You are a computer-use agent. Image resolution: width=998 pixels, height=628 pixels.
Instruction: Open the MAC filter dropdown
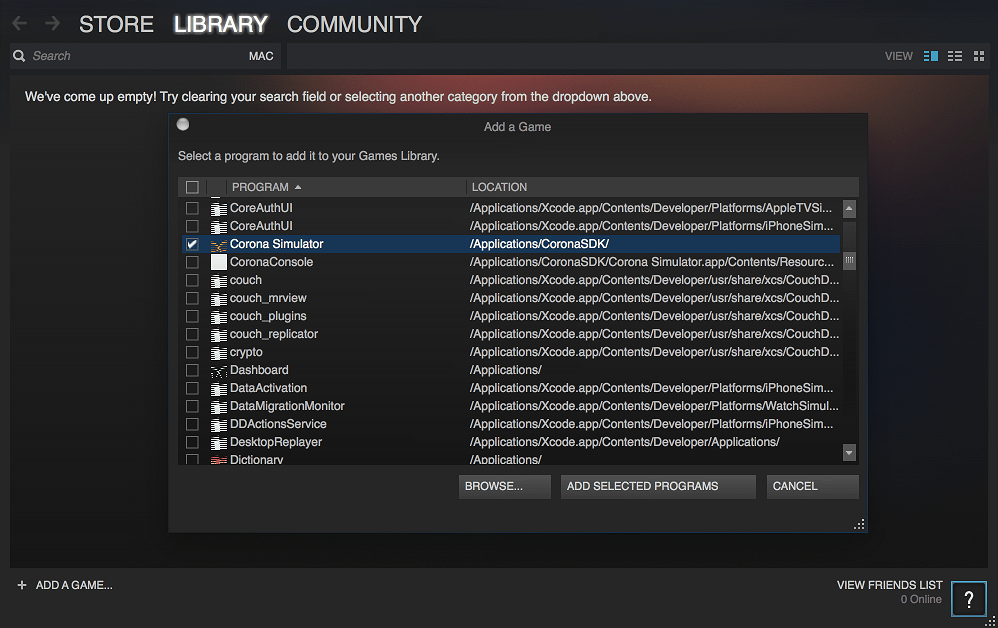[261, 56]
